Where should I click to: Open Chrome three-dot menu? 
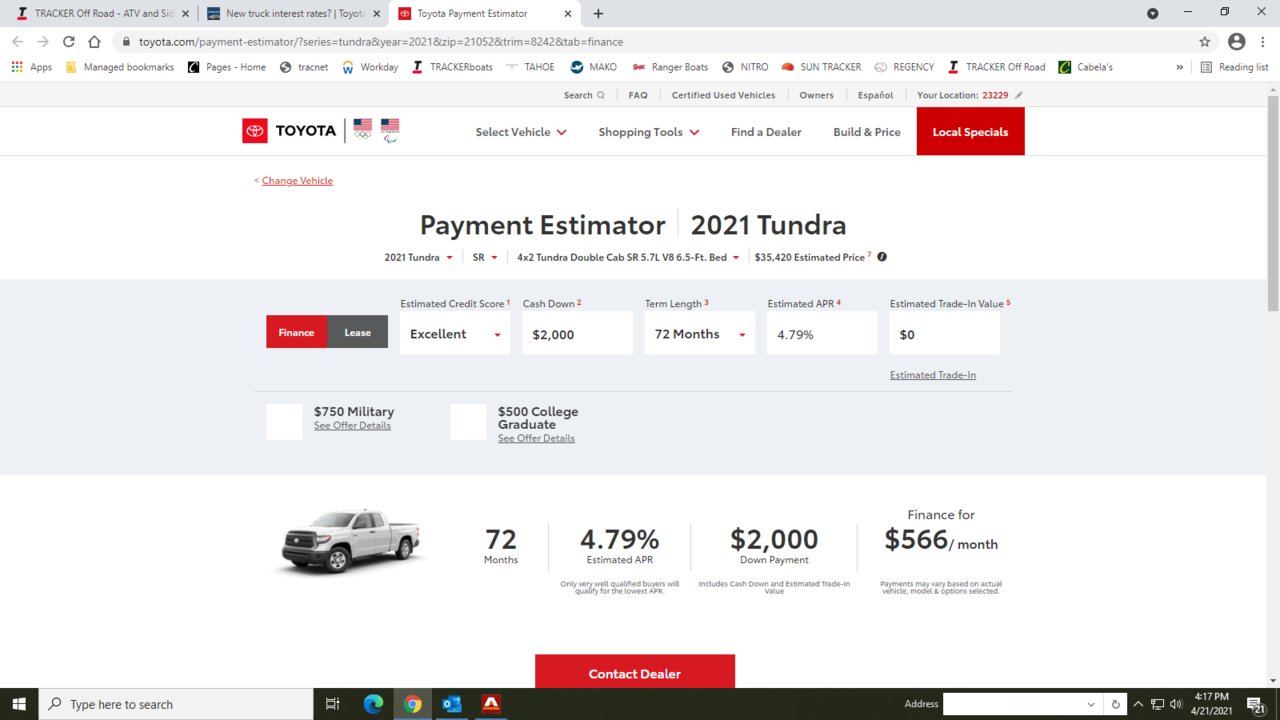coord(1264,42)
